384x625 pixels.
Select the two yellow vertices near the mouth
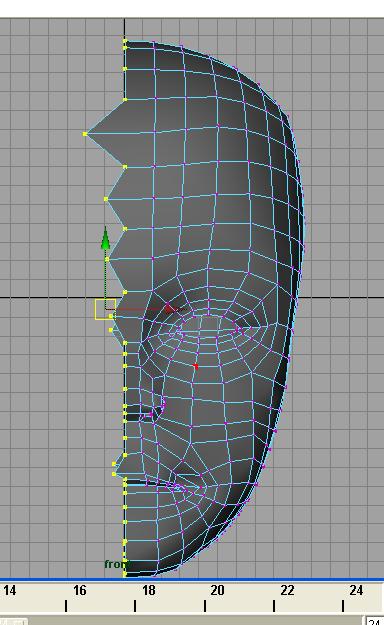coord(114,469)
